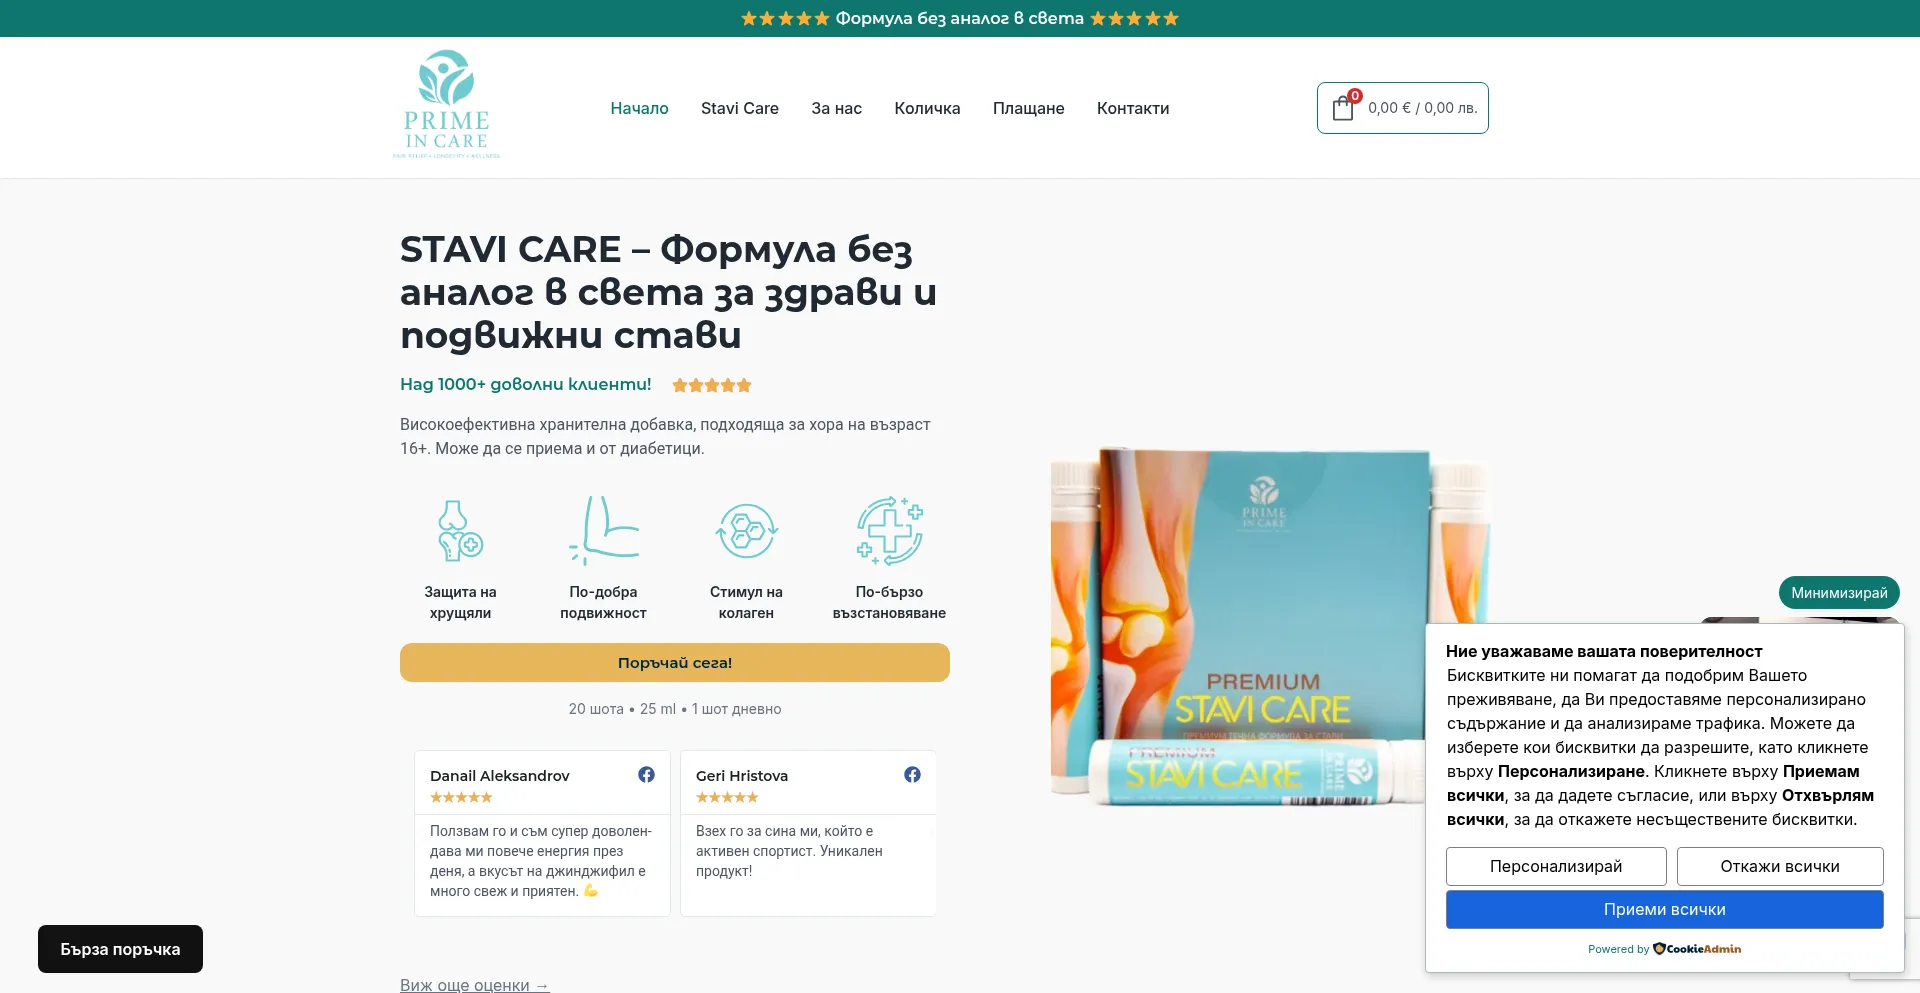Click Ние уважаваме вашата поверителност heading
This screenshot has height=993, width=1920.
[x=1604, y=652]
